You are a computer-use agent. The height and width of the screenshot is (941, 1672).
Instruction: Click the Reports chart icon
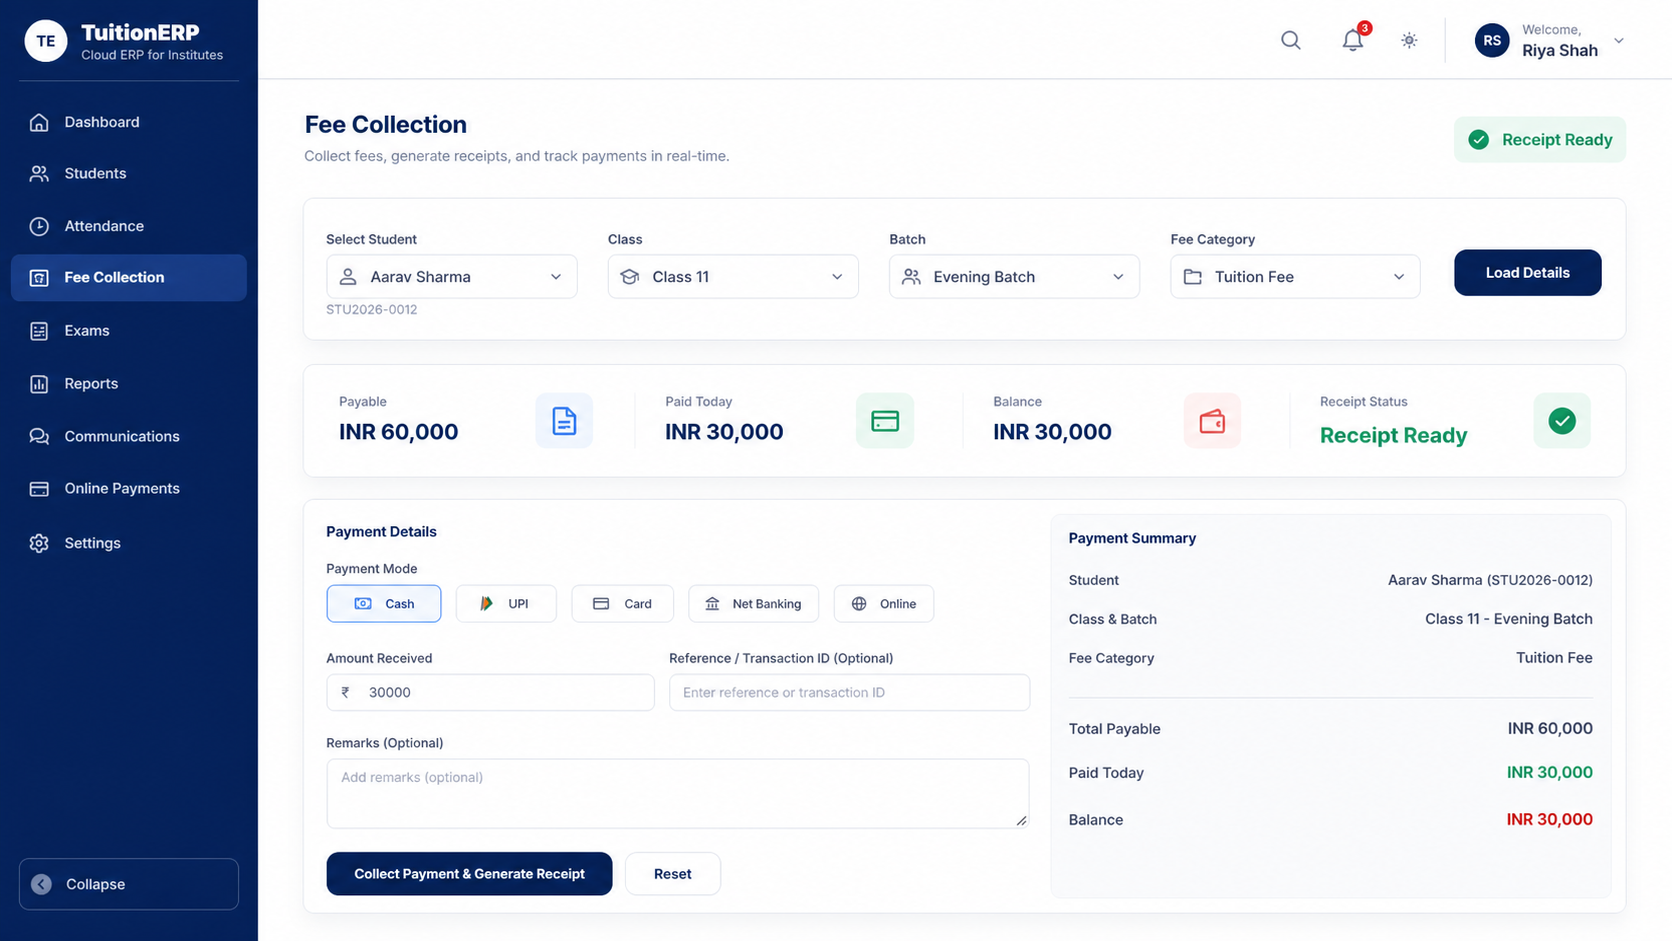pyautogui.click(x=39, y=384)
